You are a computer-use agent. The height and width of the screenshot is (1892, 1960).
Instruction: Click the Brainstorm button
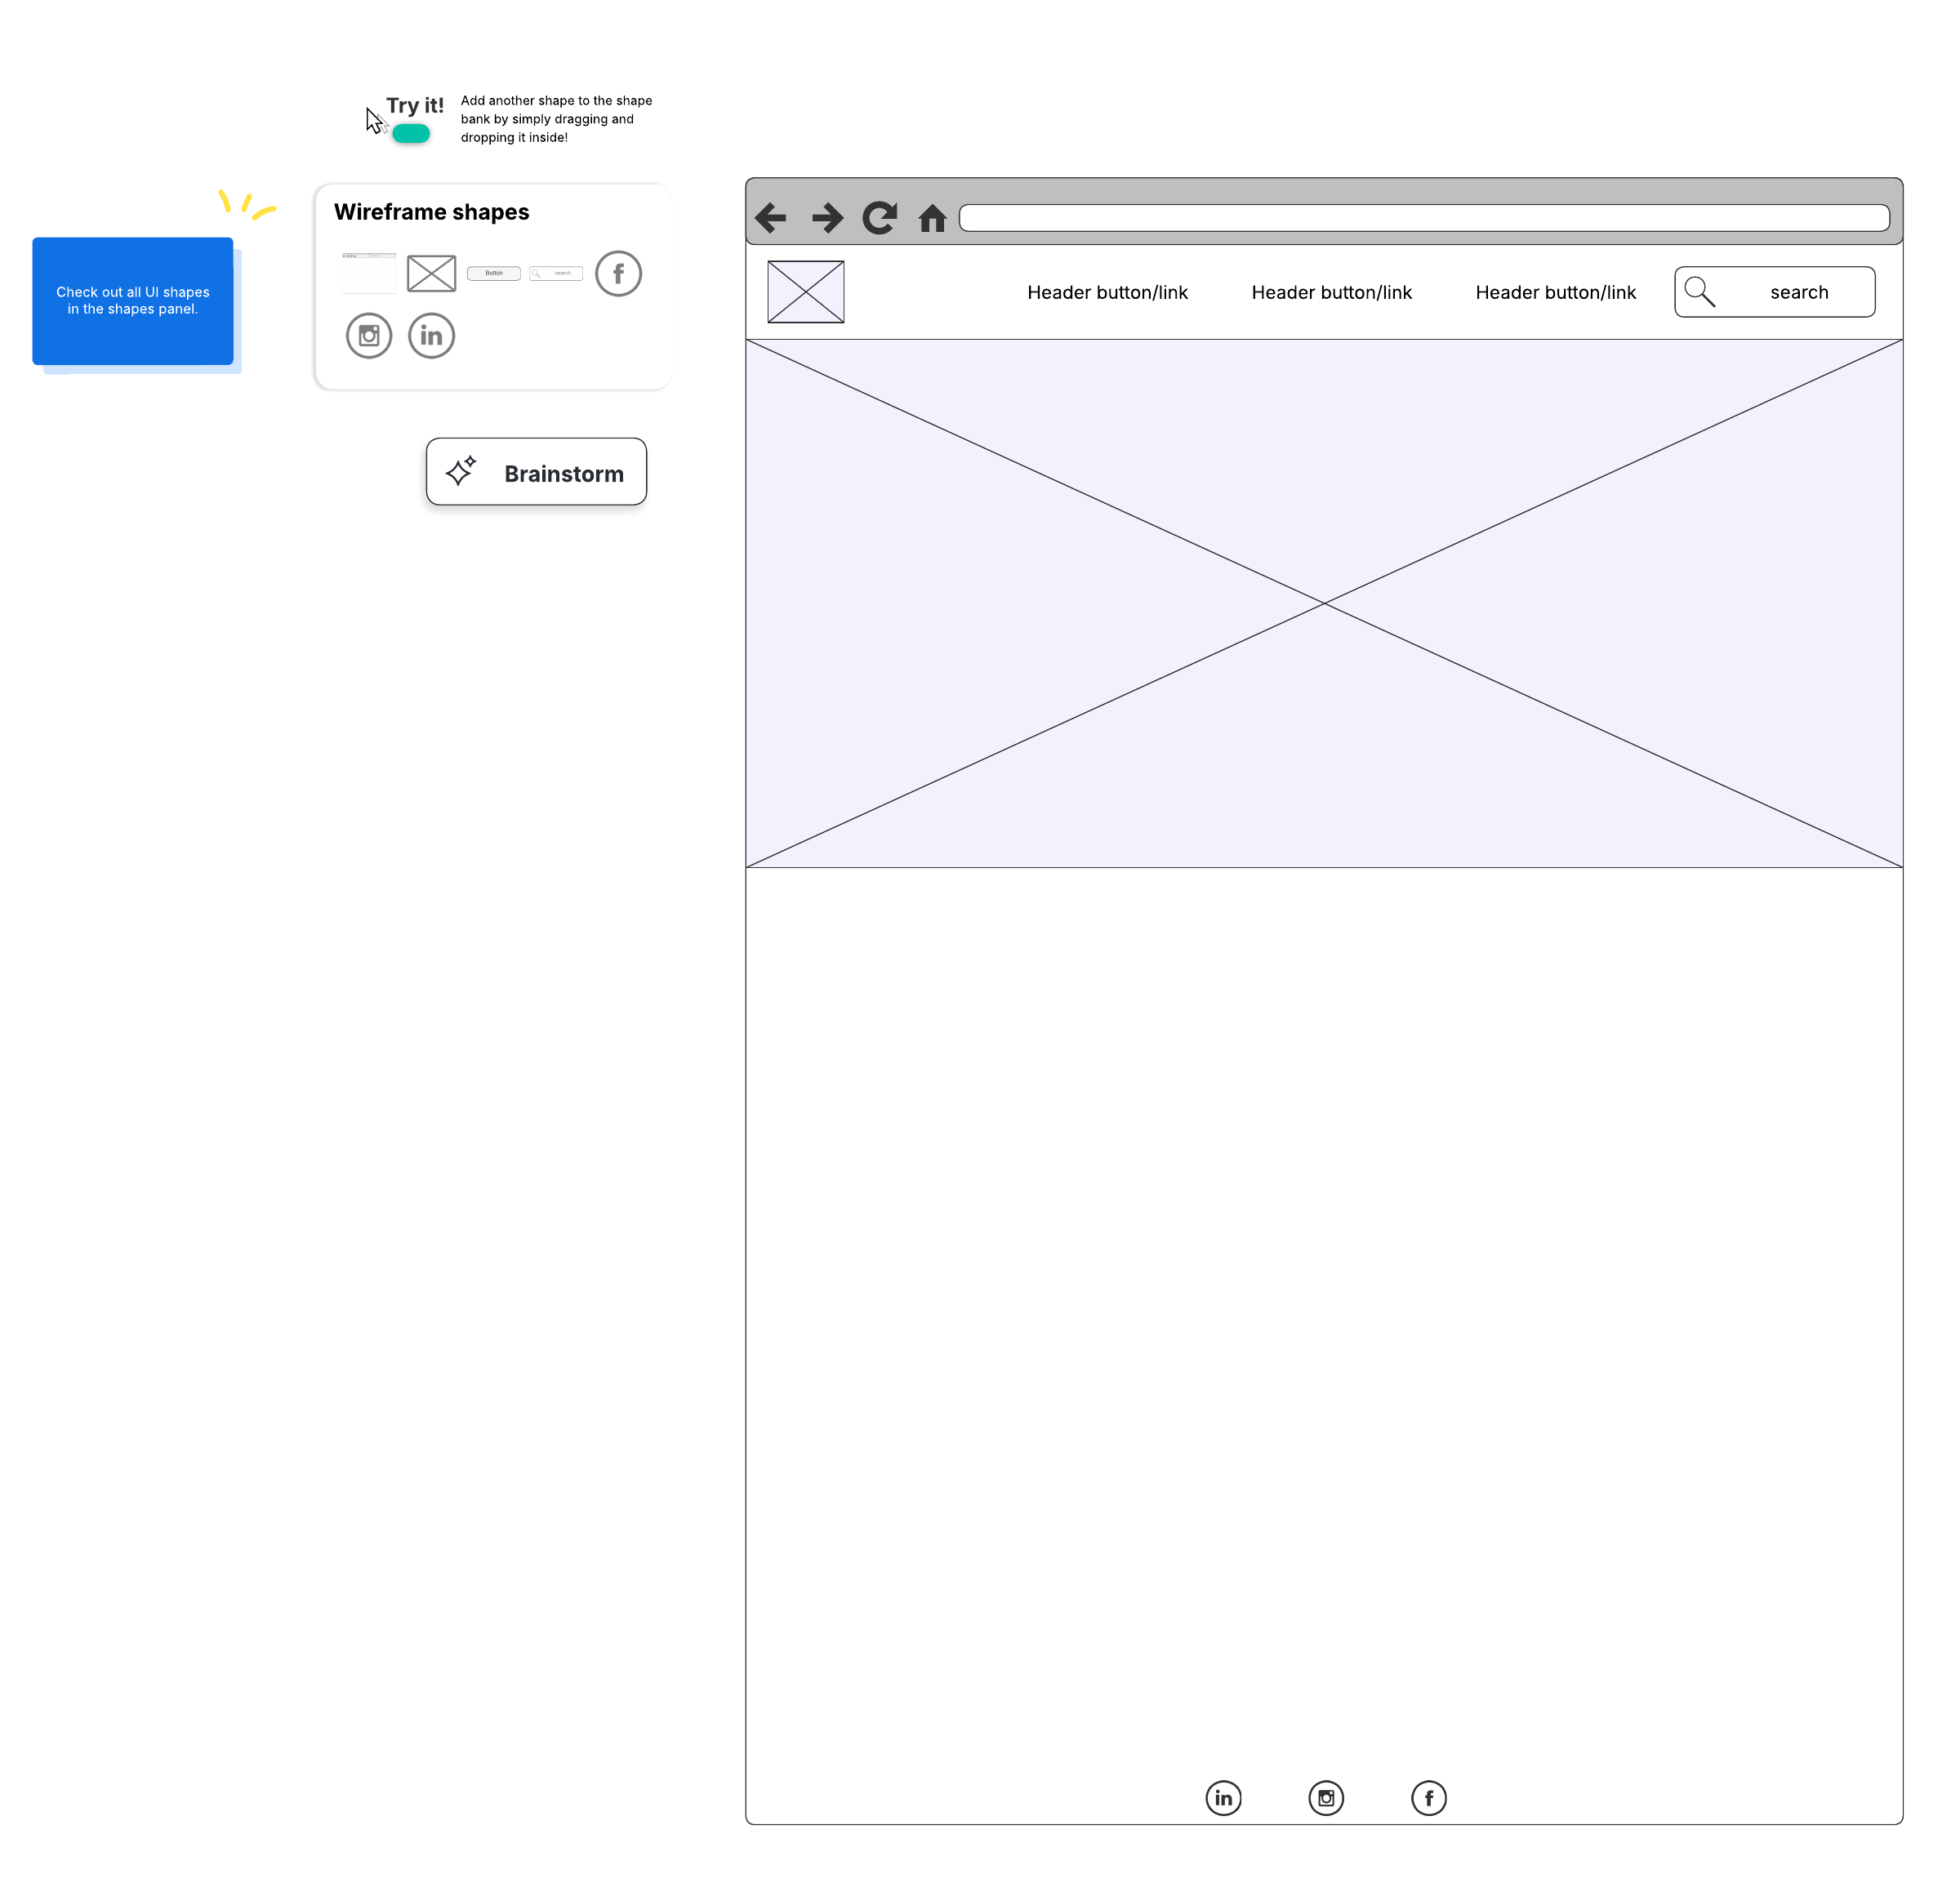[536, 472]
